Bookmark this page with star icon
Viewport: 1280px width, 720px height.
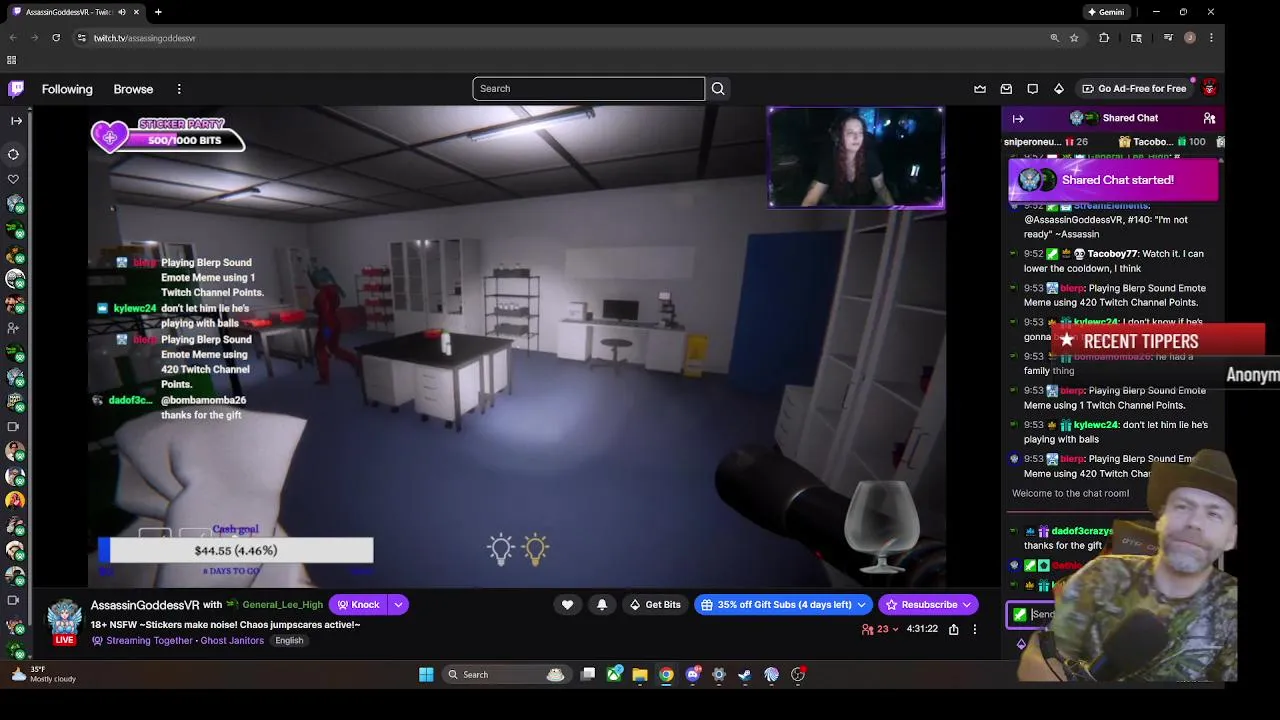1074,38
